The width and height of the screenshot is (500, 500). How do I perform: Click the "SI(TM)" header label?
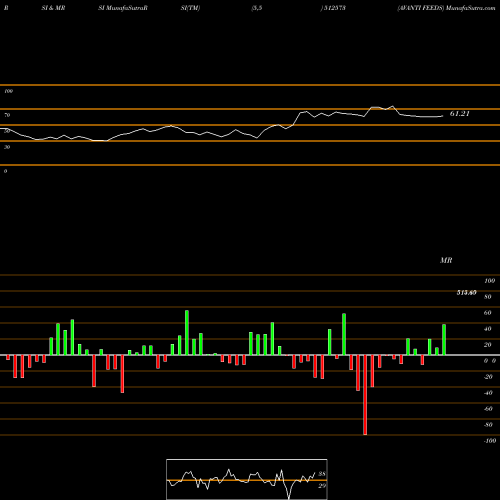(x=190, y=8)
